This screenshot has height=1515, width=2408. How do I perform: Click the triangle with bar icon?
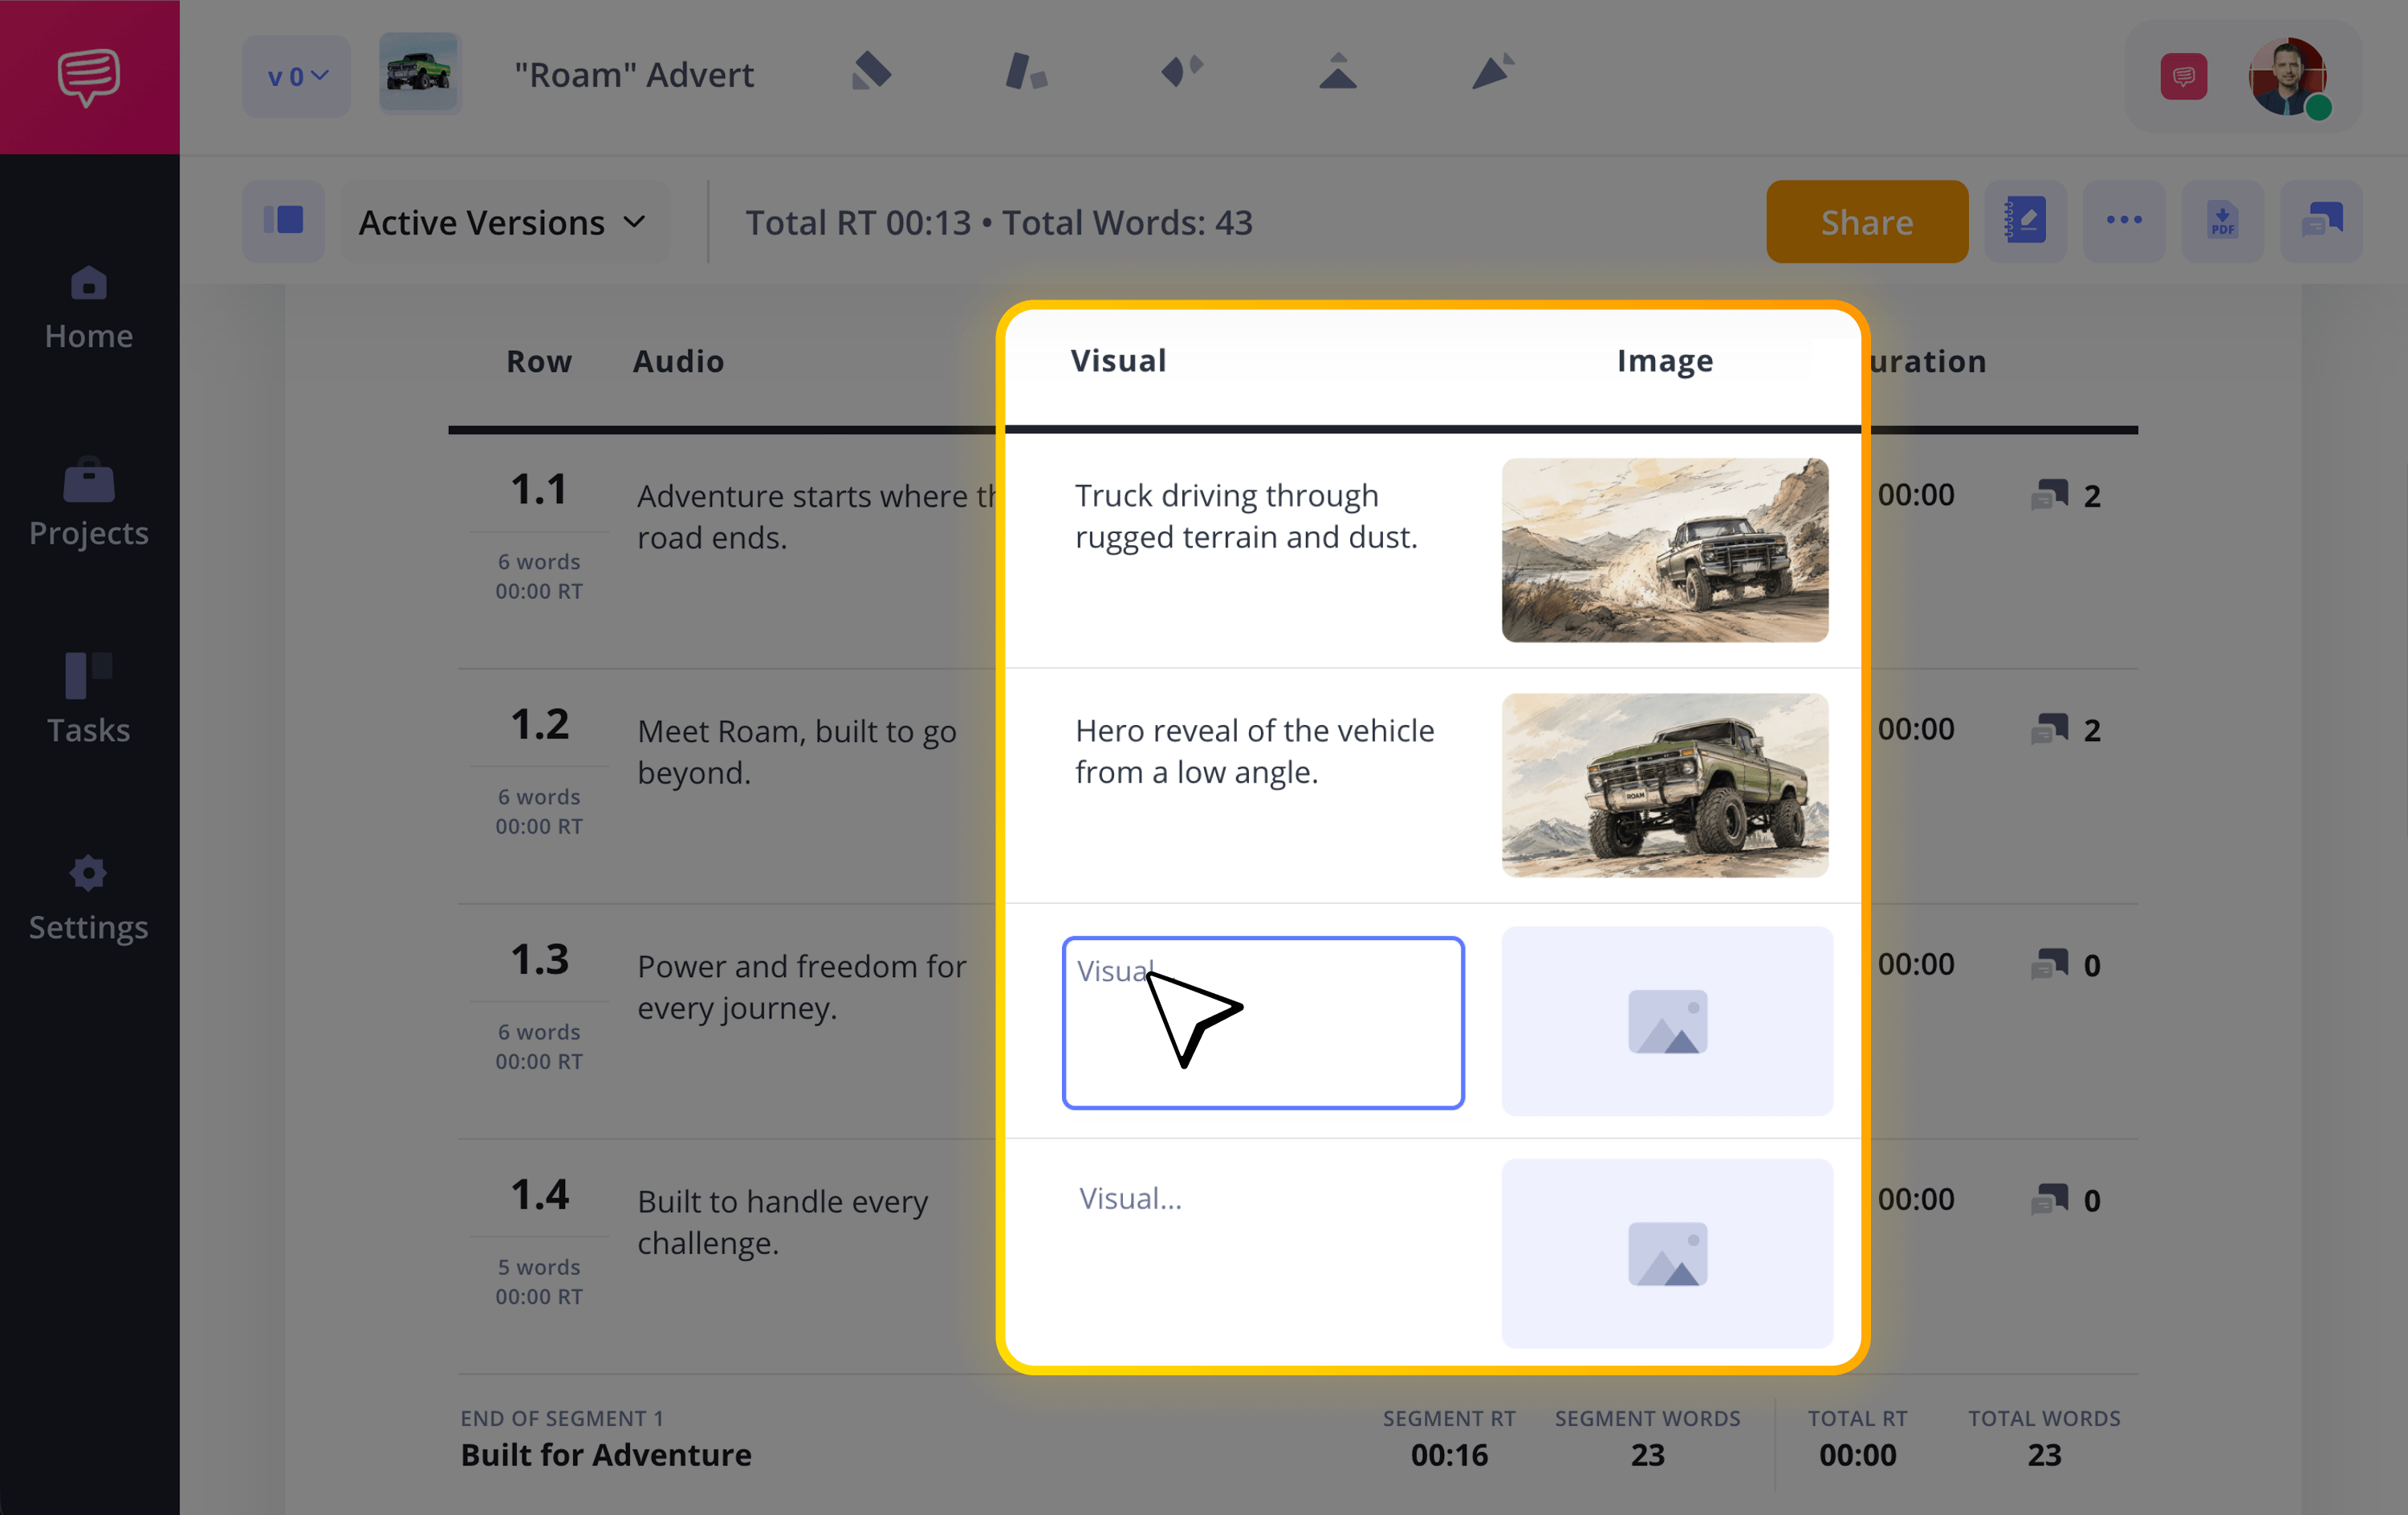pos(1337,72)
